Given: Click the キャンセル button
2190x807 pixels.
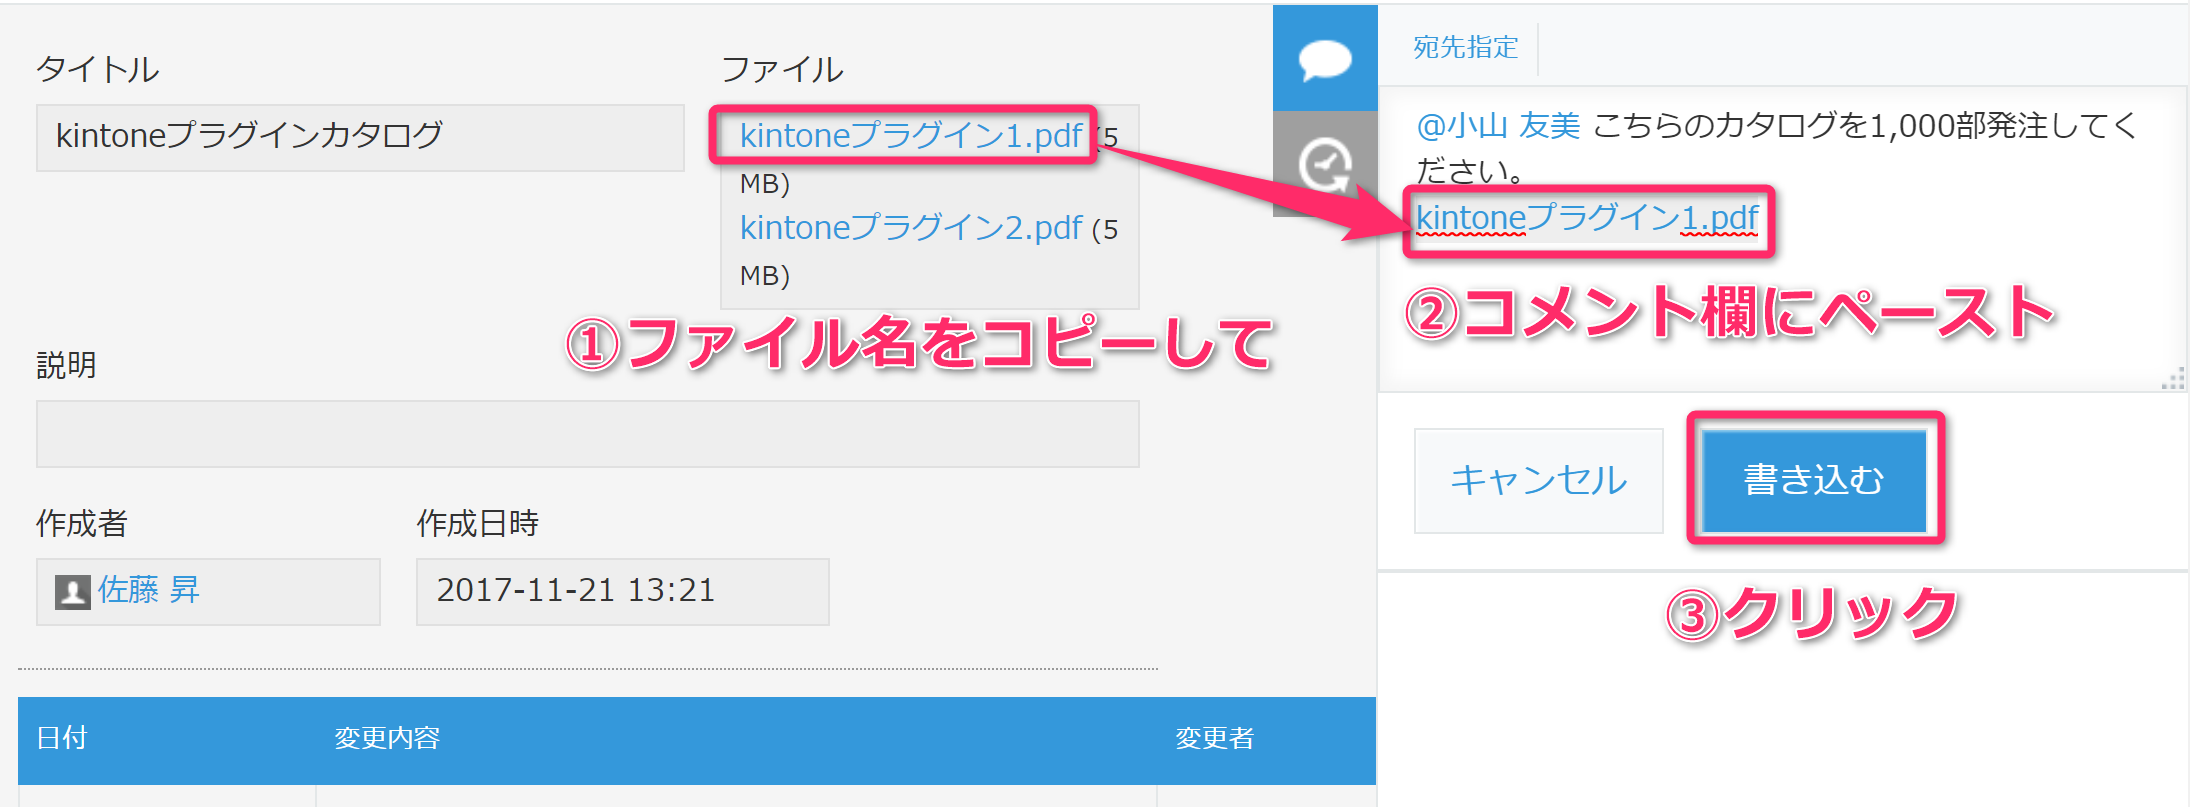Looking at the screenshot, I should click(x=1538, y=481).
